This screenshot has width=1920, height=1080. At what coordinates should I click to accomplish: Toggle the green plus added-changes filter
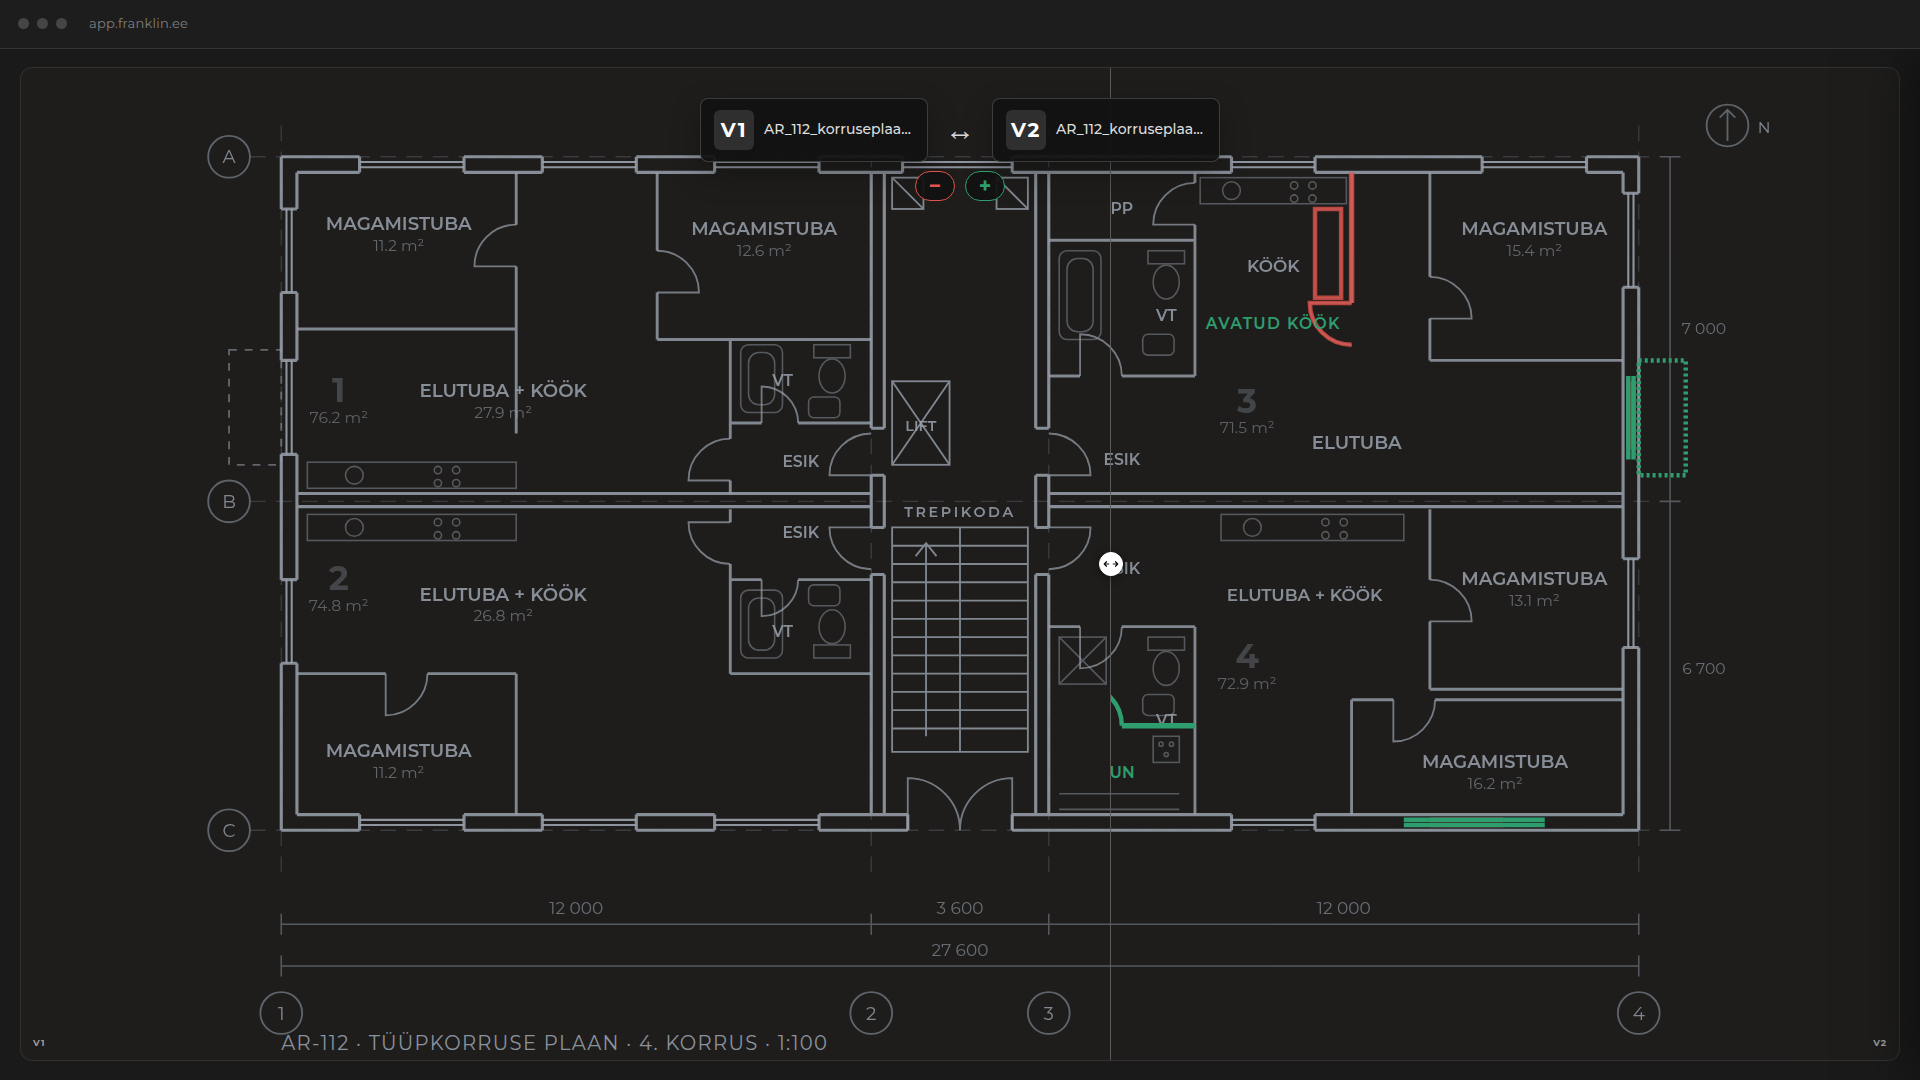coord(985,186)
